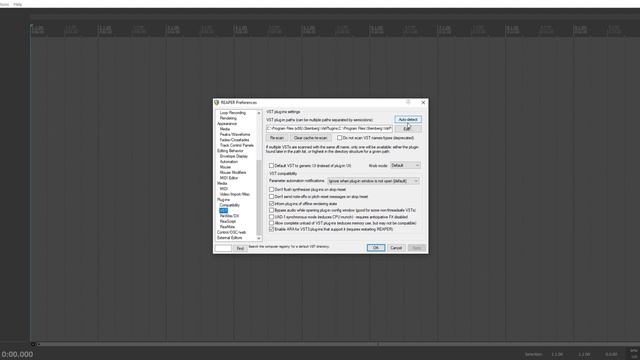Open Automation settings in tree
Image resolution: width=640 pixels, height=360 pixels.
(x=229, y=162)
